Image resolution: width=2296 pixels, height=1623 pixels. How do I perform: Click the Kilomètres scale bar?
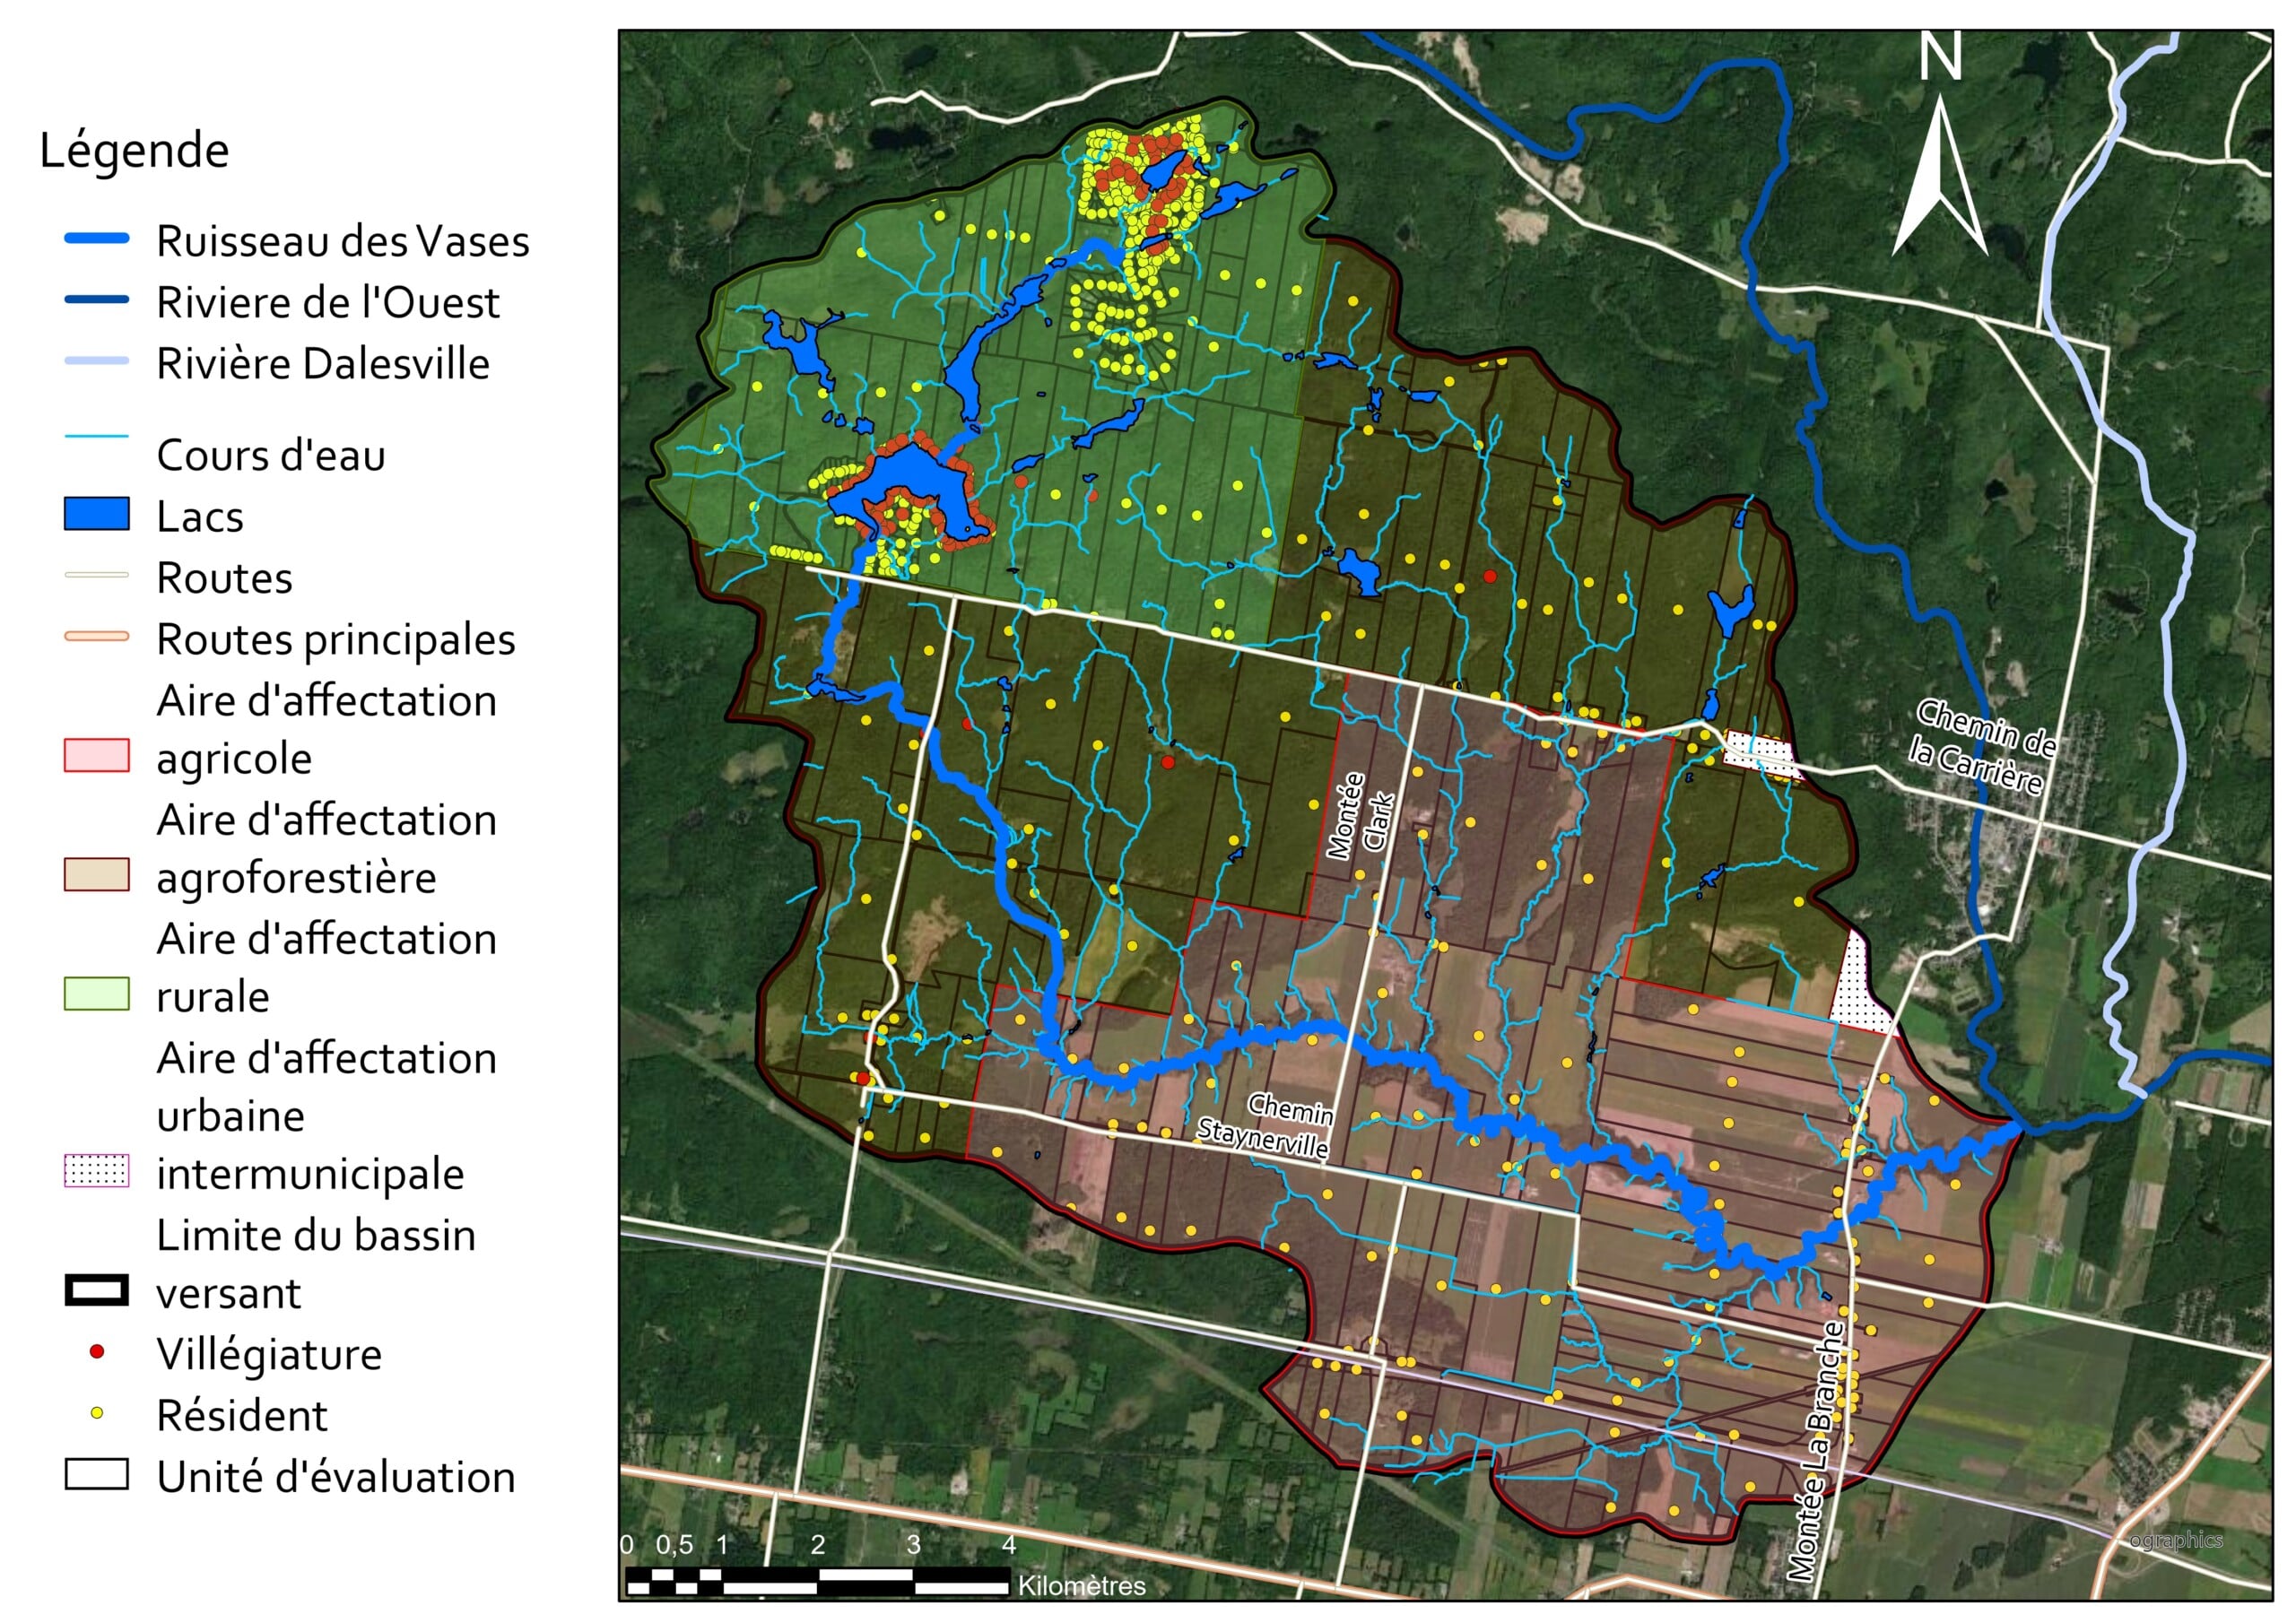(817, 1582)
